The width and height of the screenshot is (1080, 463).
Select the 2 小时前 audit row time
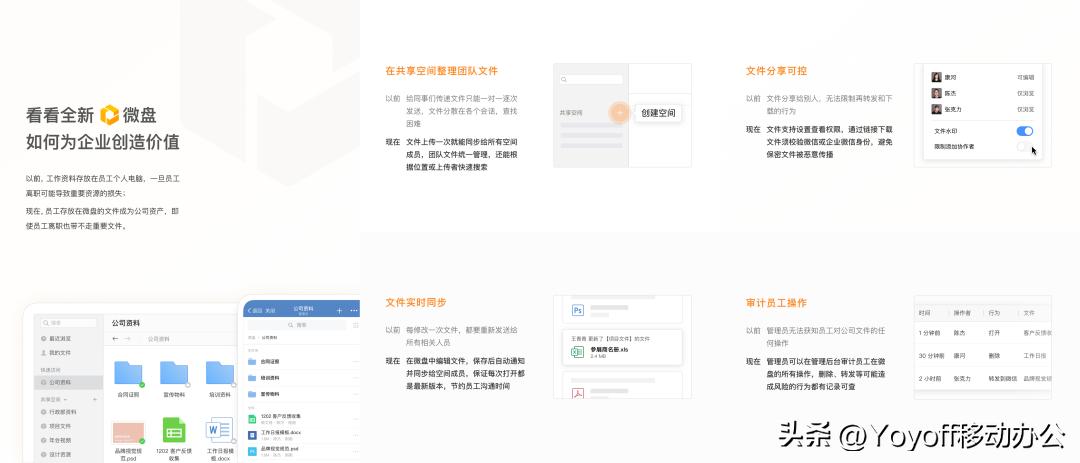930,378
